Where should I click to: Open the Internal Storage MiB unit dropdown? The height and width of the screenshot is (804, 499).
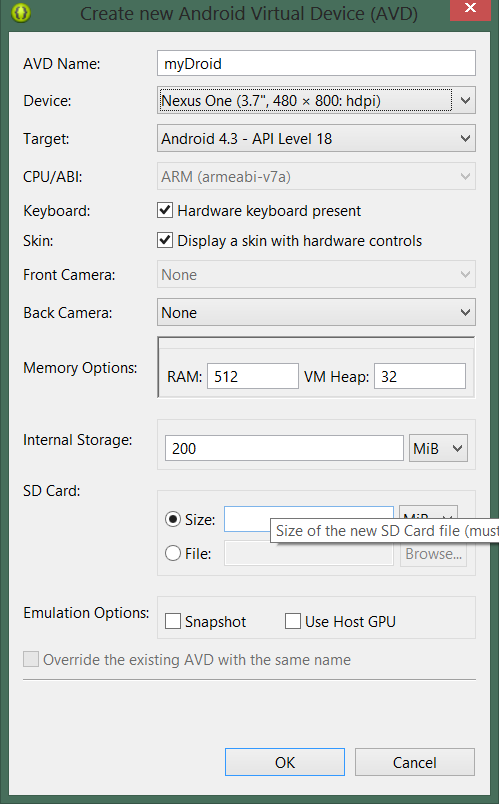(x=438, y=448)
